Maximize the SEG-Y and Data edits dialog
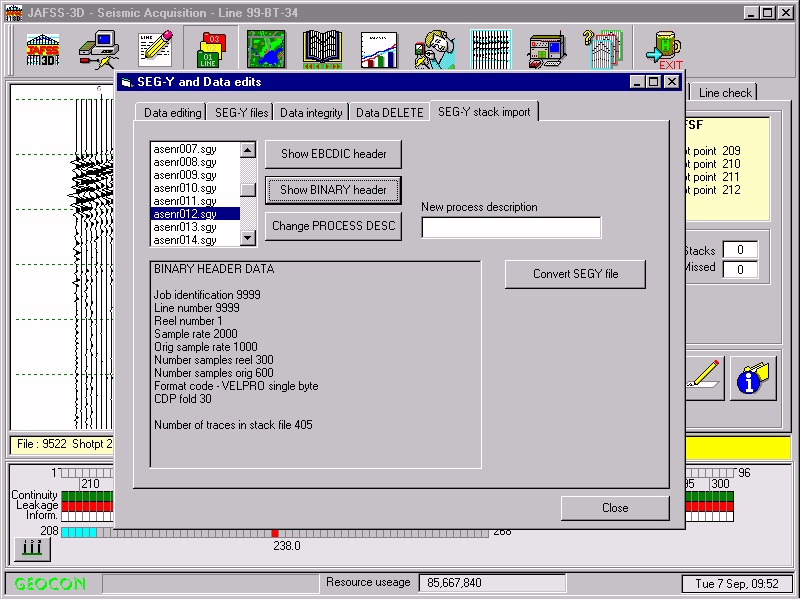The height and width of the screenshot is (600, 800). click(654, 82)
